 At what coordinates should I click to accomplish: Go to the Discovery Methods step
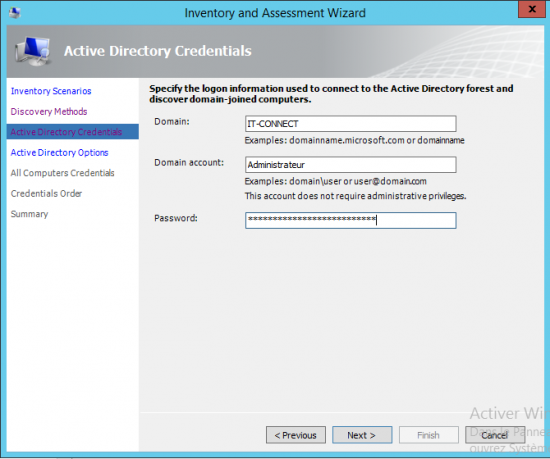tap(49, 112)
